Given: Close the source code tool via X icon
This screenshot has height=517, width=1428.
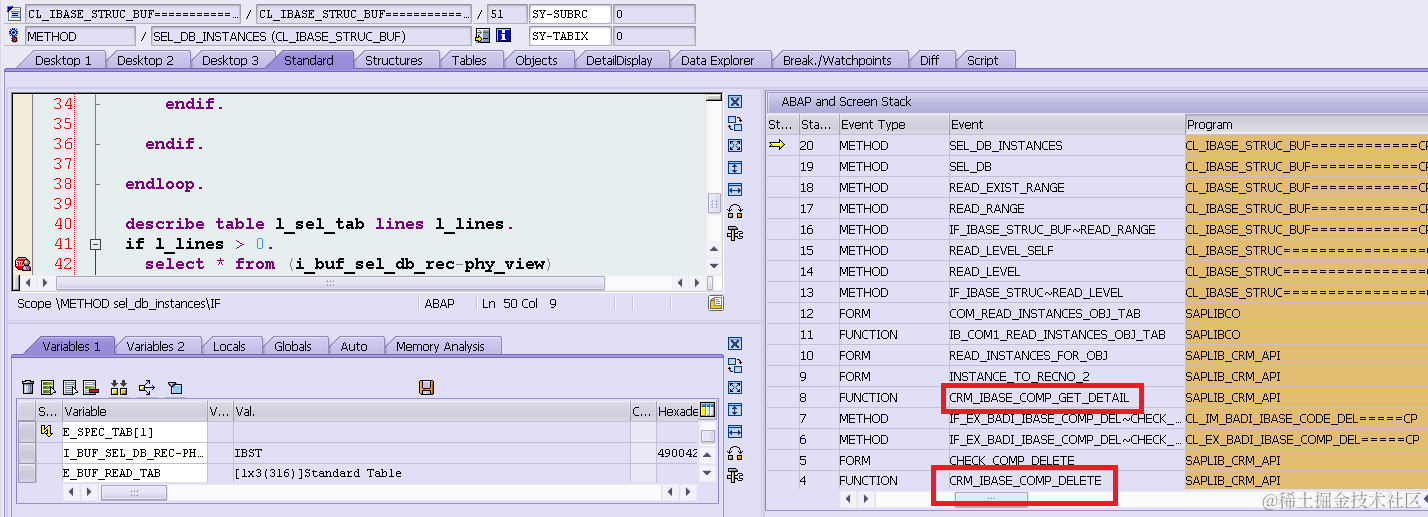Looking at the screenshot, I should pyautogui.click(x=735, y=102).
